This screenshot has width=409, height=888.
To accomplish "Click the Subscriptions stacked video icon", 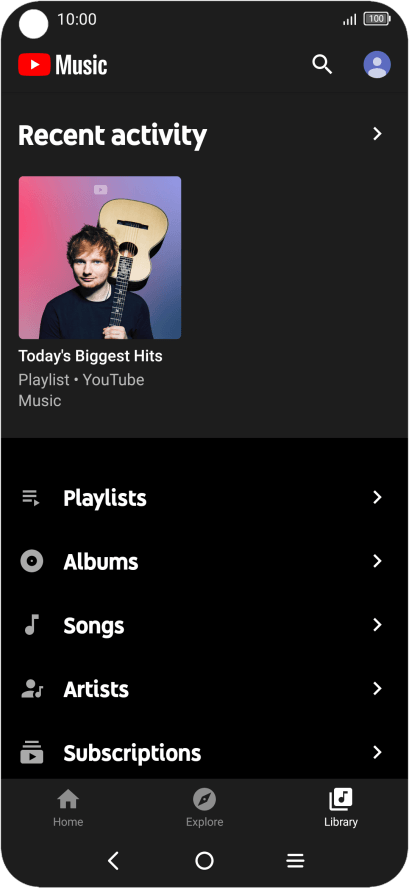I will pyautogui.click(x=32, y=753).
